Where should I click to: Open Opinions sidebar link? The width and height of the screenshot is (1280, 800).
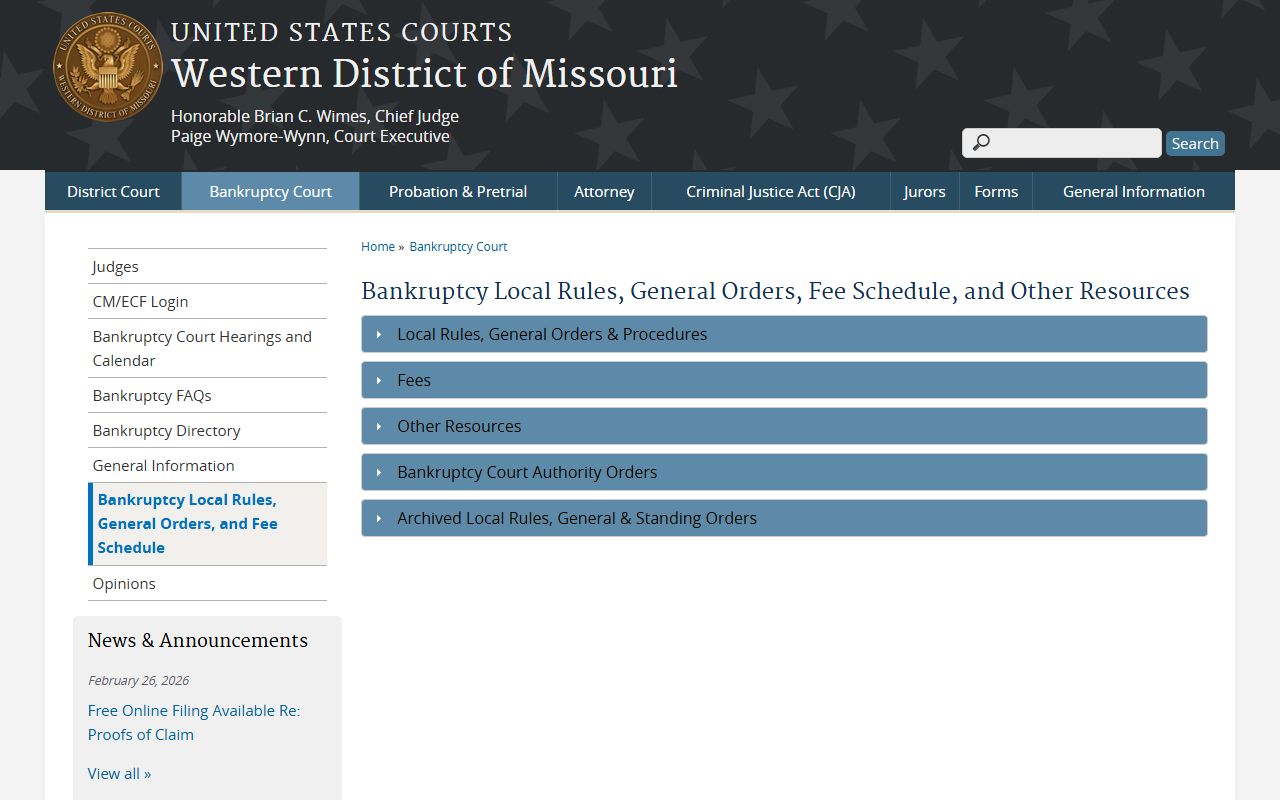[x=207, y=583]
